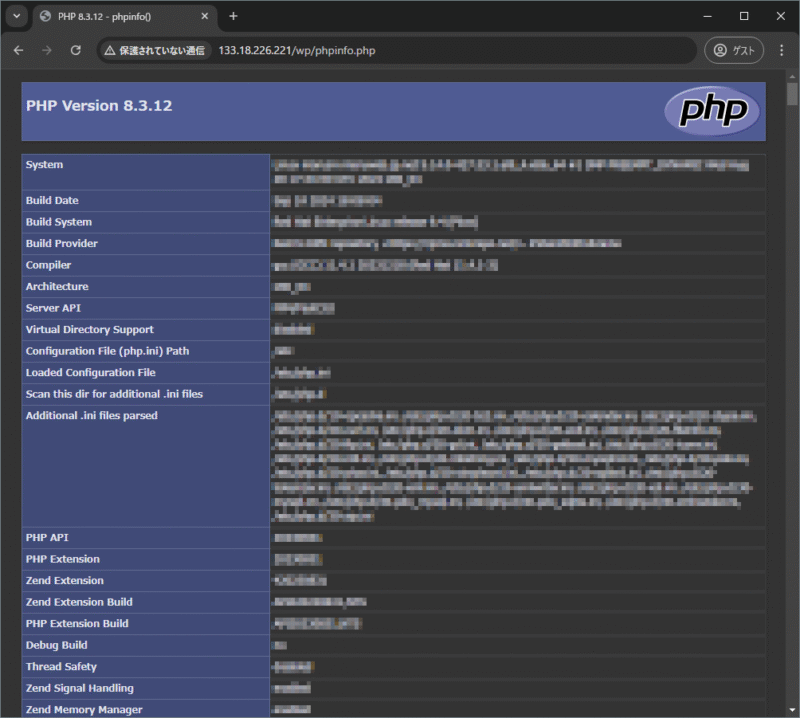Select the PHP 8.3.12 - phpinfo() tab
Viewport: 800px width, 718px height.
(110, 16)
